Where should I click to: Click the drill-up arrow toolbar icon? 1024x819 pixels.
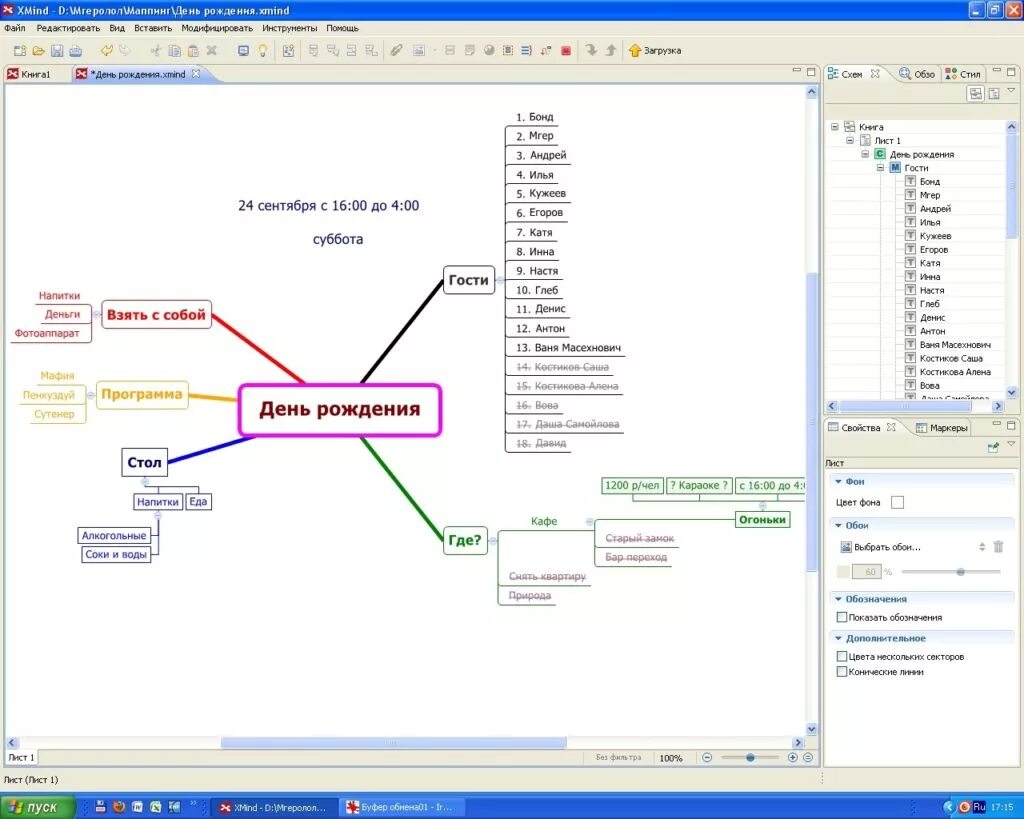(x=611, y=50)
